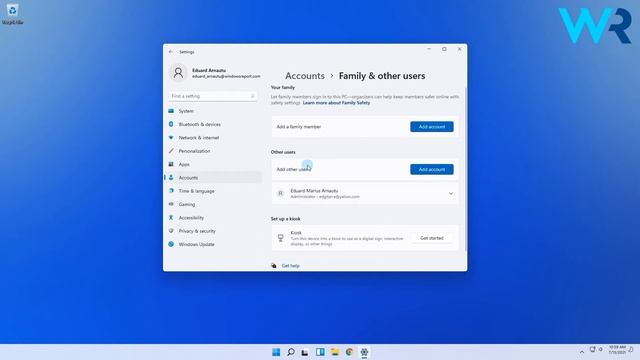This screenshot has height=360, width=640.
Task: Click Add account button for other users
Action: coord(432,169)
